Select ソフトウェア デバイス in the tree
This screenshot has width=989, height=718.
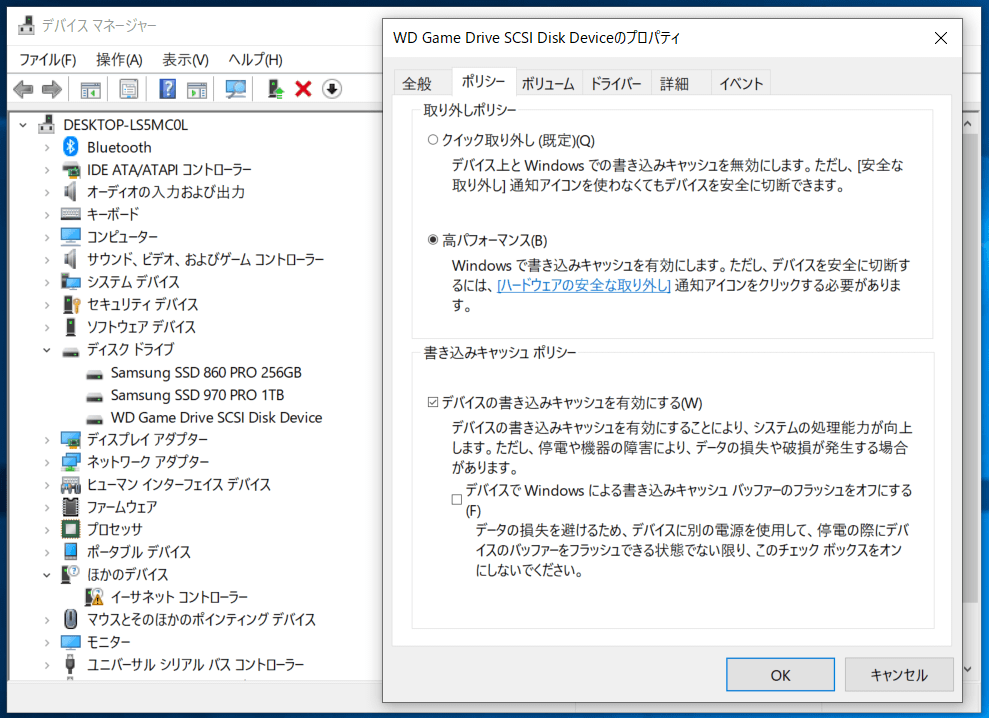coord(141,327)
